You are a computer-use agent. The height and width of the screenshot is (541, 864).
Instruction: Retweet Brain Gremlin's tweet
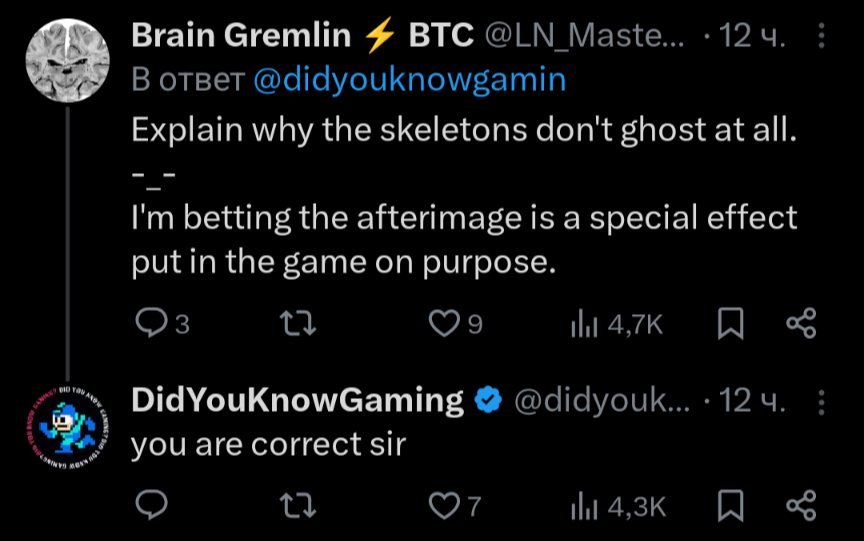pos(294,322)
